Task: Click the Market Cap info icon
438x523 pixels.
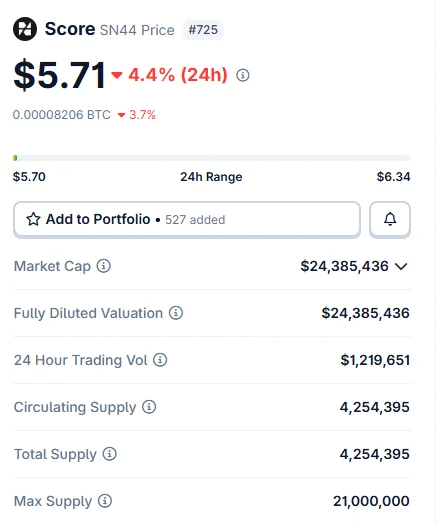Action: tap(104, 267)
